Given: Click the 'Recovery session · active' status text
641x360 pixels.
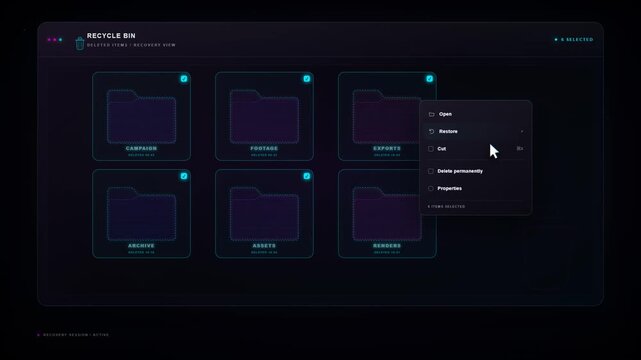Looking at the screenshot, I should coord(76,335).
